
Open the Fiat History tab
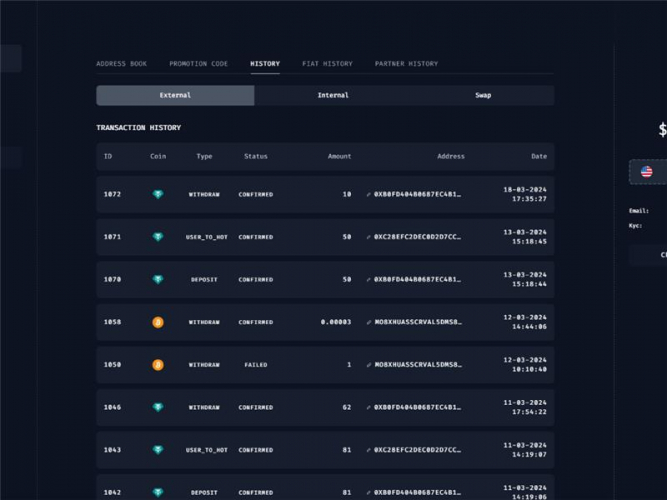(327, 63)
